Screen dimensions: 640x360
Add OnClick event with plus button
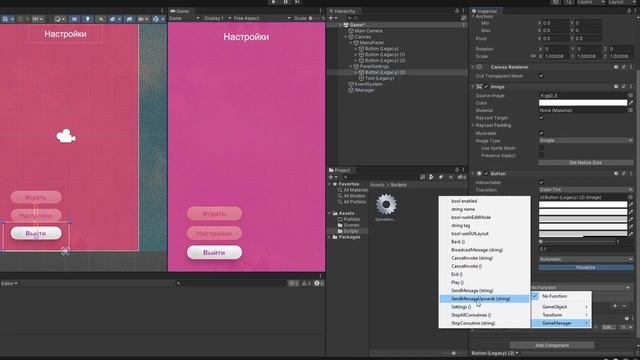(x=615, y=306)
